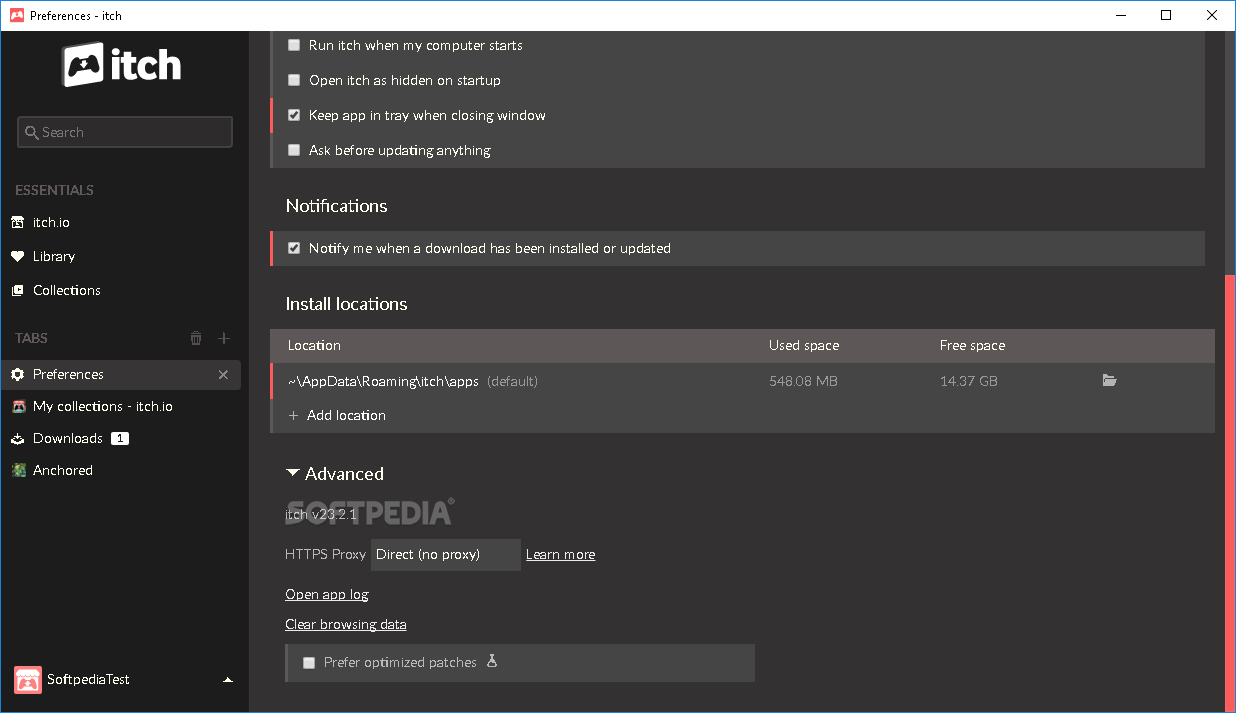The height and width of the screenshot is (713, 1236).
Task: Expand SoftpediaTest user menu arrow
Action: click(228, 680)
